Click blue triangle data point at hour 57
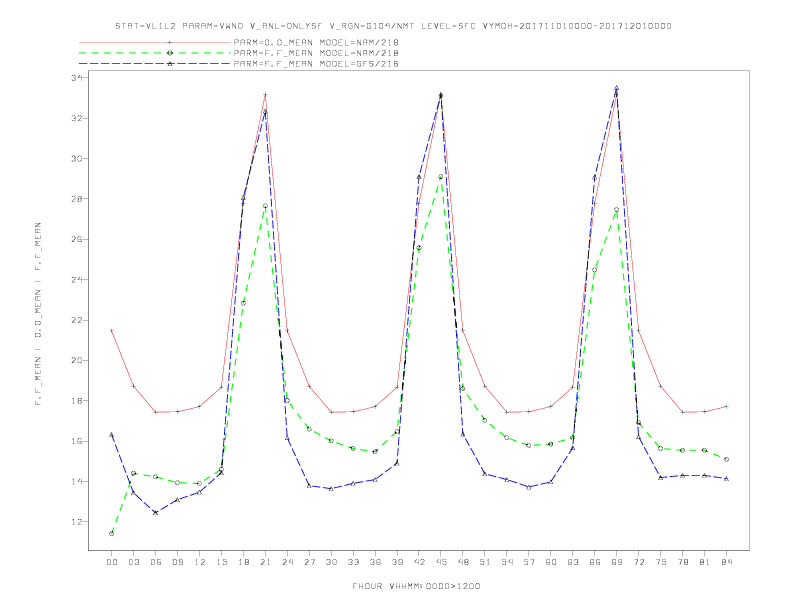The image size is (792, 612). (x=529, y=487)
